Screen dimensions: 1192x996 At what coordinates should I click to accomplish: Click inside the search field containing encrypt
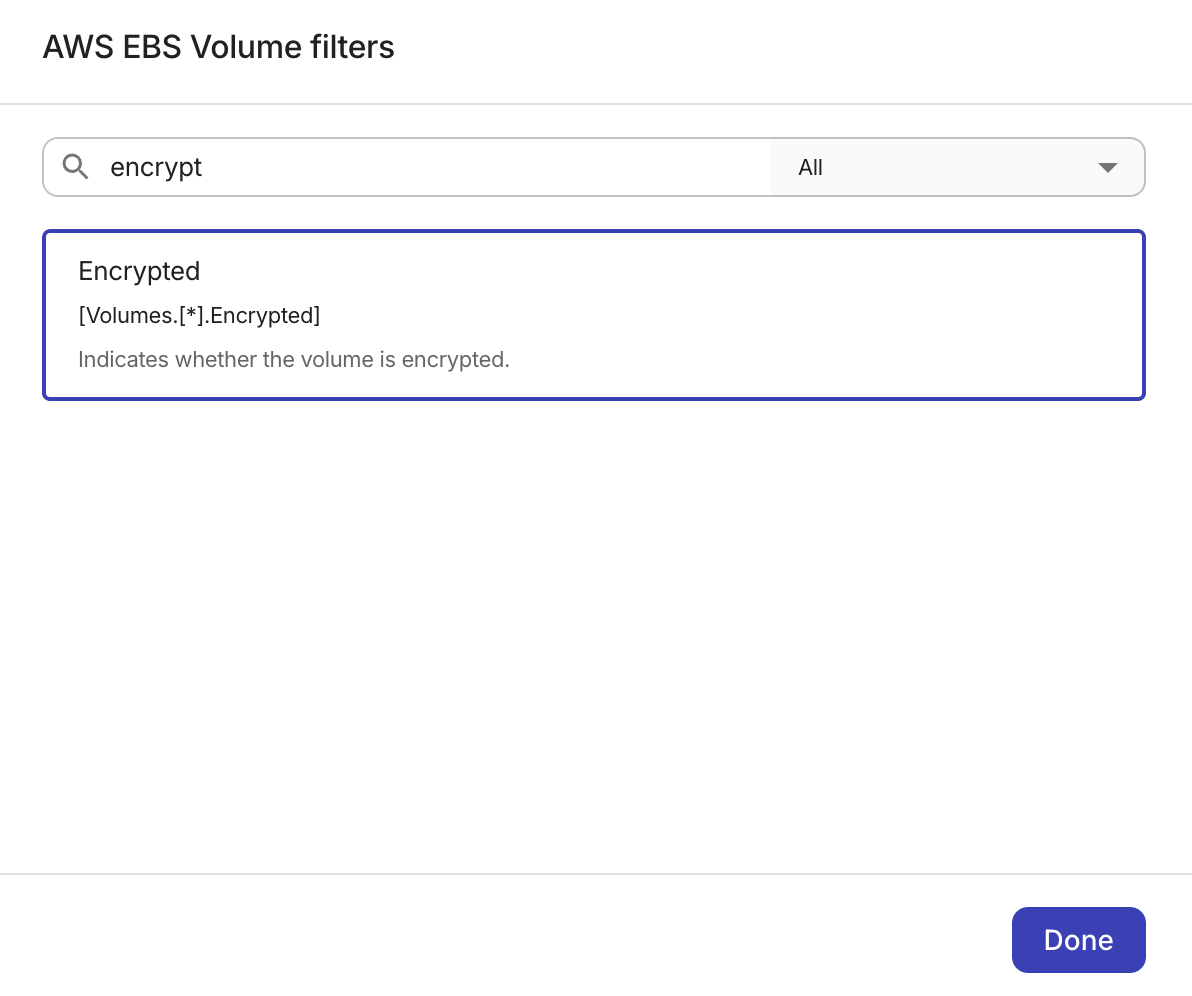tap(400, 167)
